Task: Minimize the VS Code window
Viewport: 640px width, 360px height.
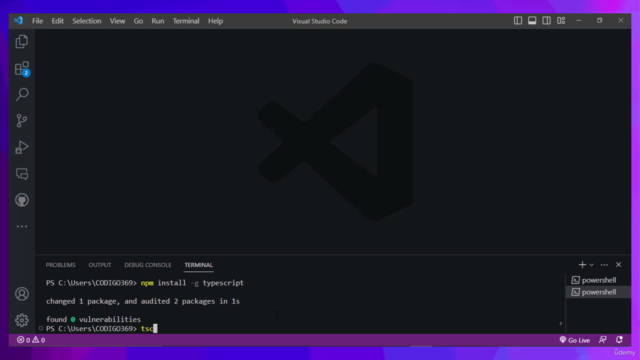Action: [578, 20]
